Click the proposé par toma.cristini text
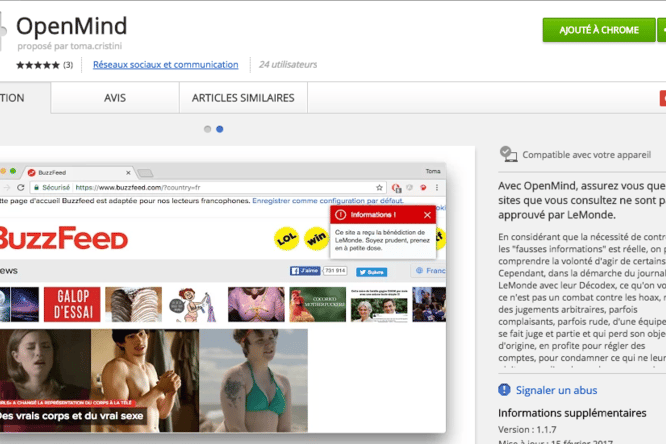This screenshot has height=444, width=666. click(x=70, y=46)
